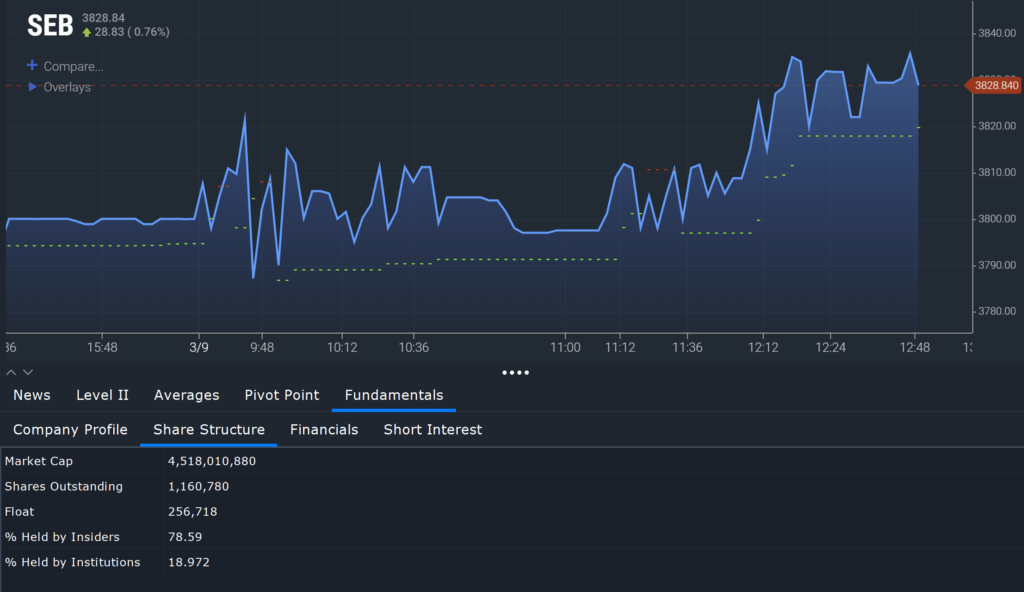The width and height of the screenshot is (1024, 592).
Task: Click the down chevron to expand the panel
Action: (x=27, y=371)
